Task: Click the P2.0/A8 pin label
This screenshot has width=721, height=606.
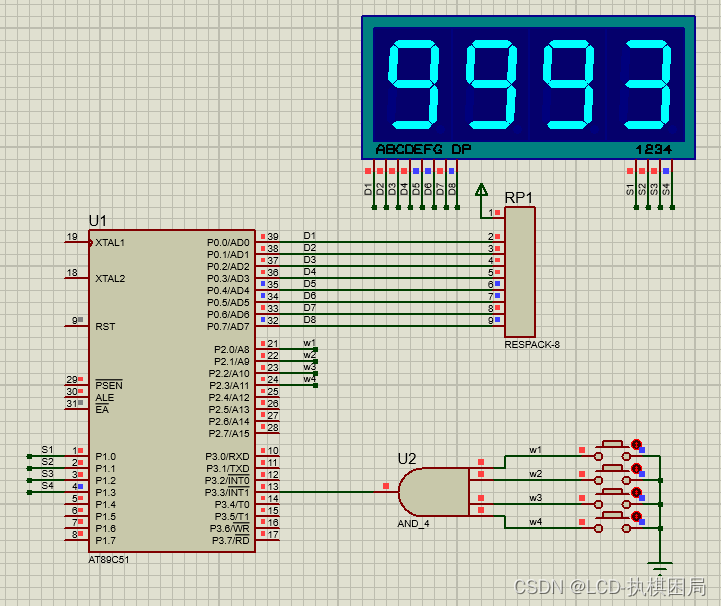Action: (x=232, y=349)
